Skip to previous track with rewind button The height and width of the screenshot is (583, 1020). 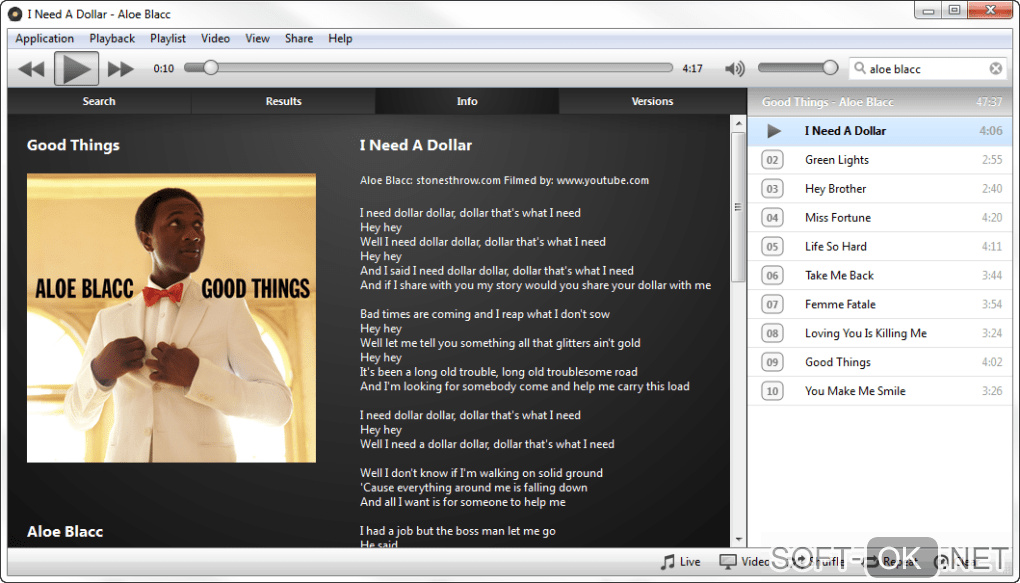click(x=31, y=68)
